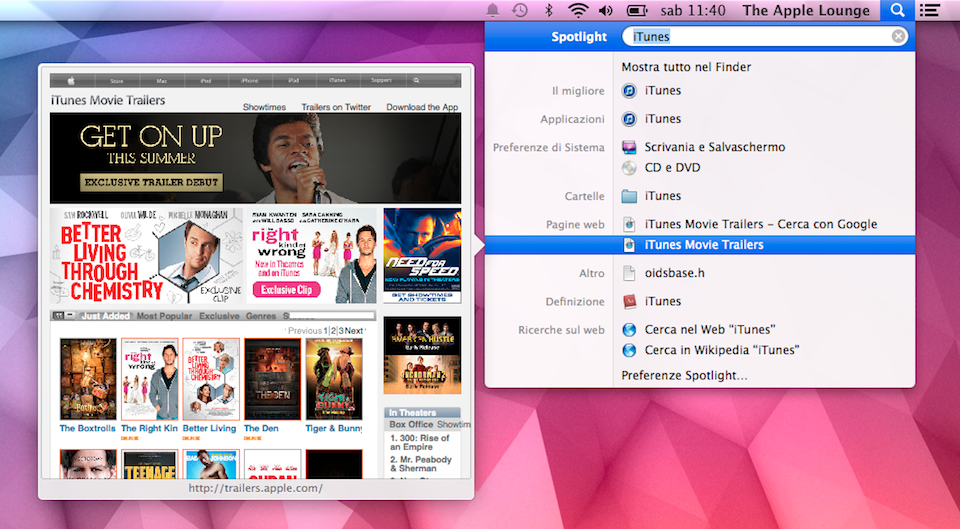This screenshot has height=529, width=960.
Task: Switch to the Genres tab
Action: [261, 316]
